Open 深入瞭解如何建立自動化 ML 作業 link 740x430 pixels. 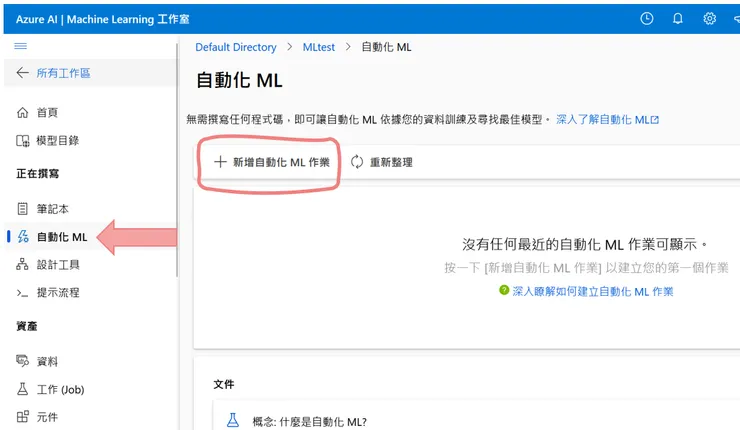[593, 291]
